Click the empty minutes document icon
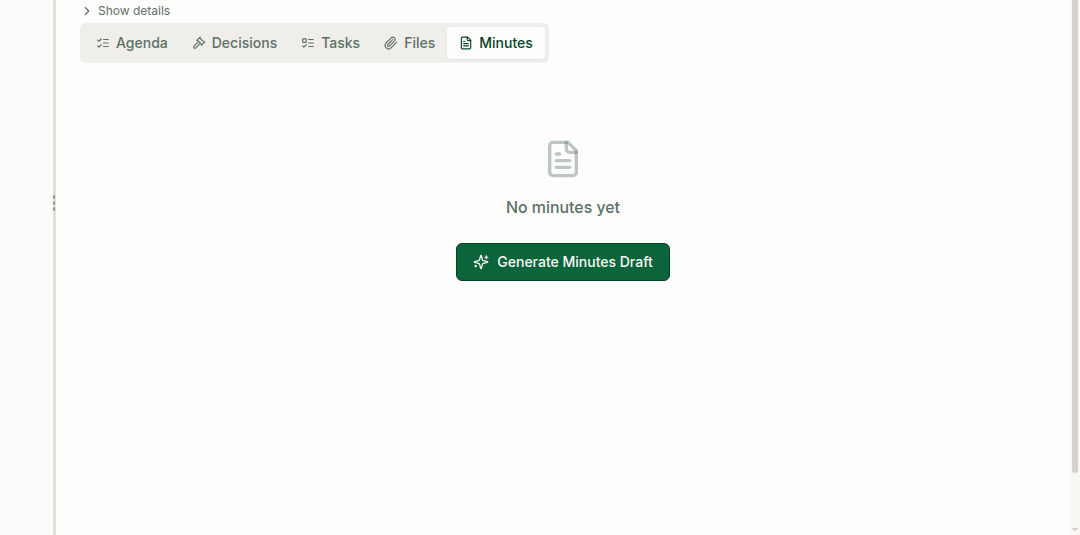This screenshot has width=1080, height=535. tap(563, 159)
